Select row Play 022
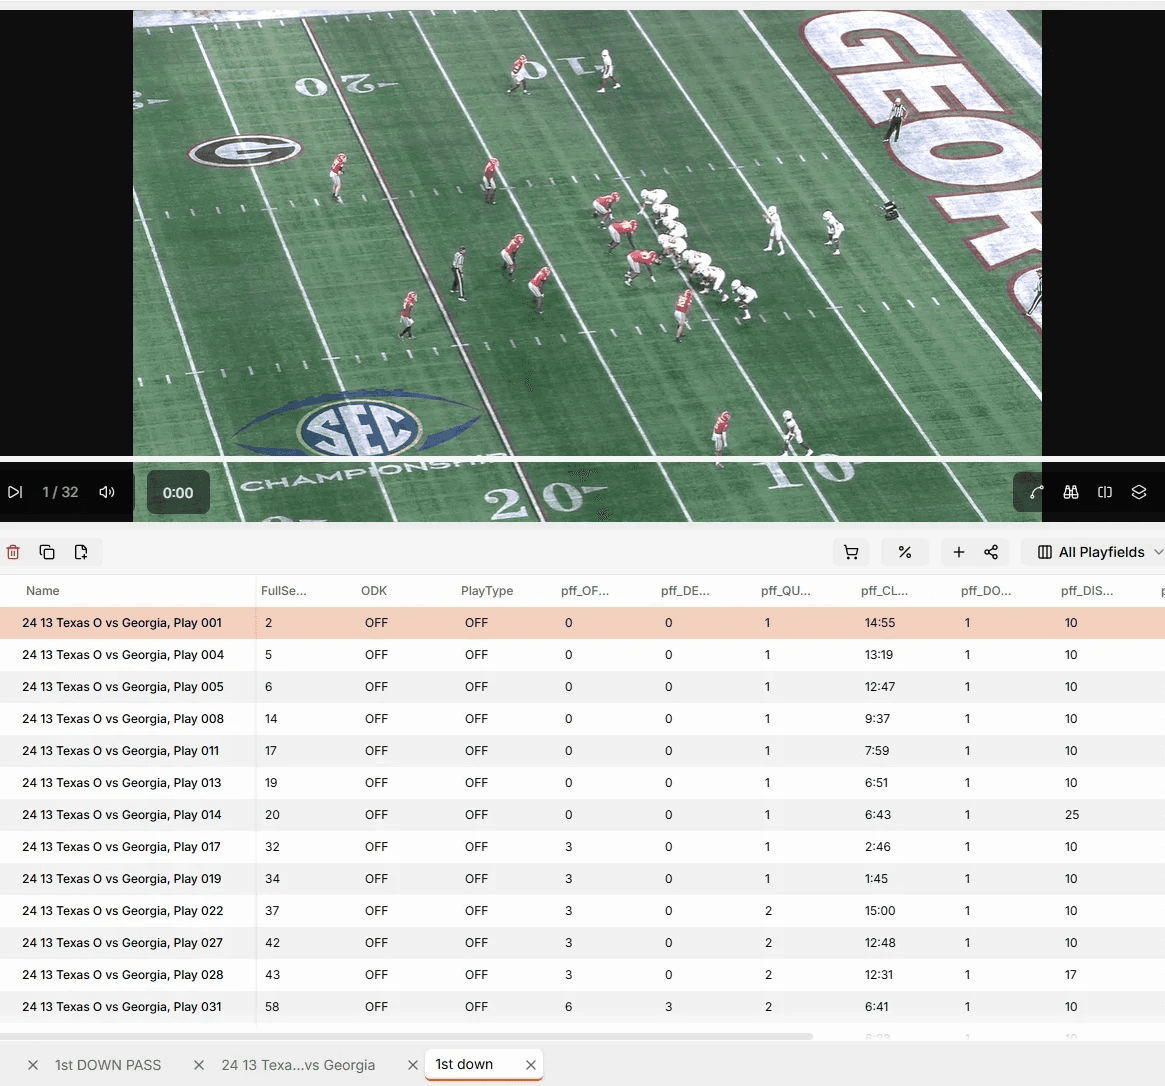 pyautogui.click(x=582, y=910)
